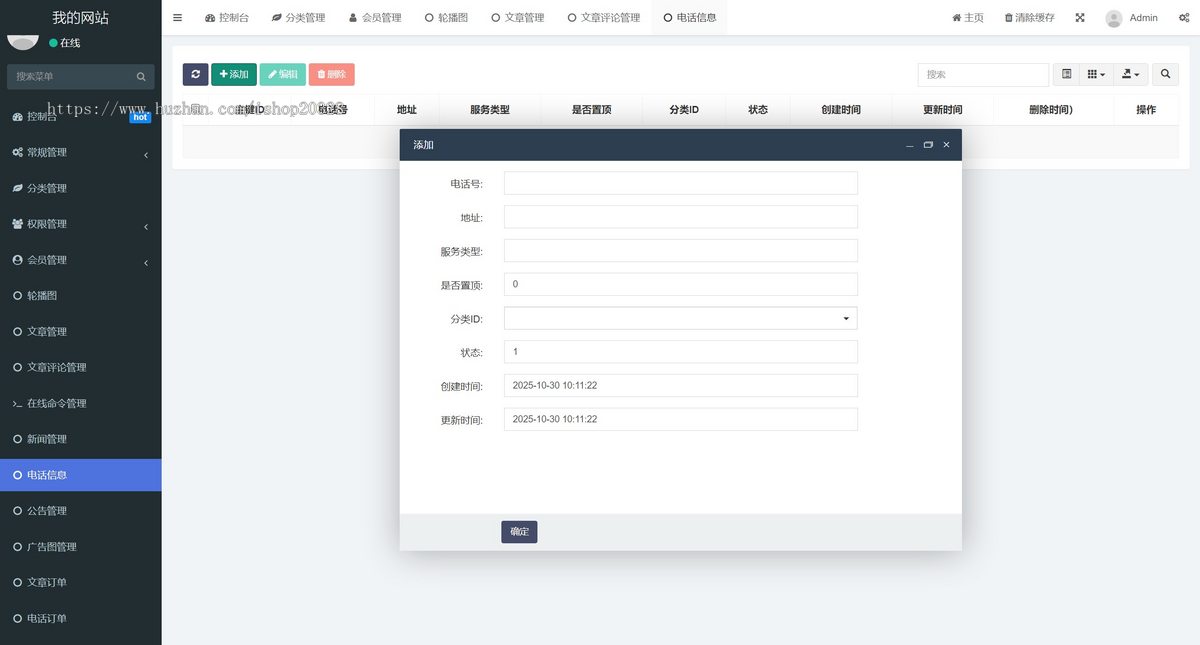This screenshot has height=645, width=1200.
Task: Click the refresh table button
Action: tap(195, 74)
